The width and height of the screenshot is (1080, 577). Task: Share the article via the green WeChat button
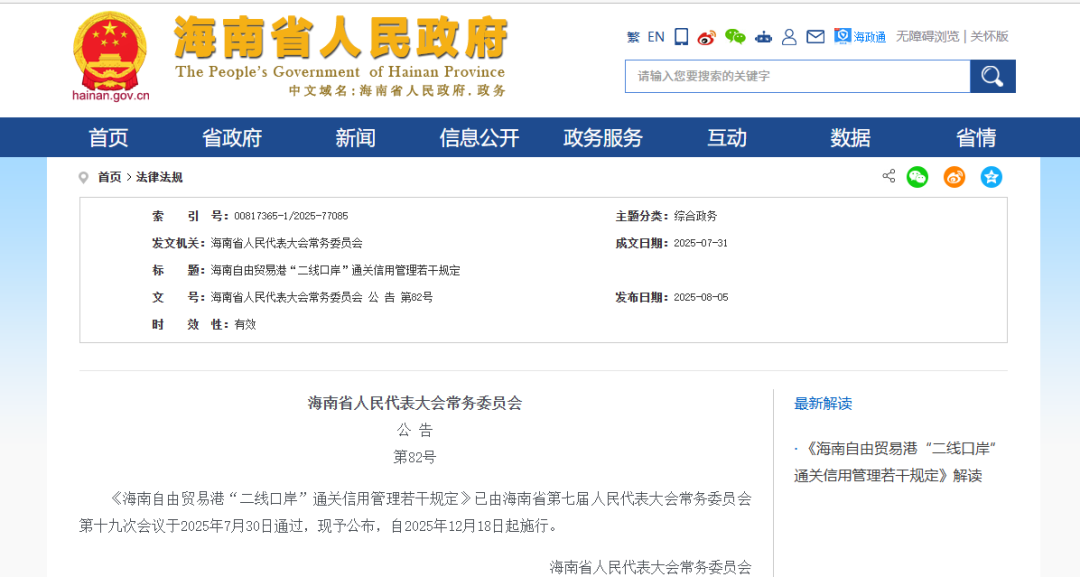917,177
